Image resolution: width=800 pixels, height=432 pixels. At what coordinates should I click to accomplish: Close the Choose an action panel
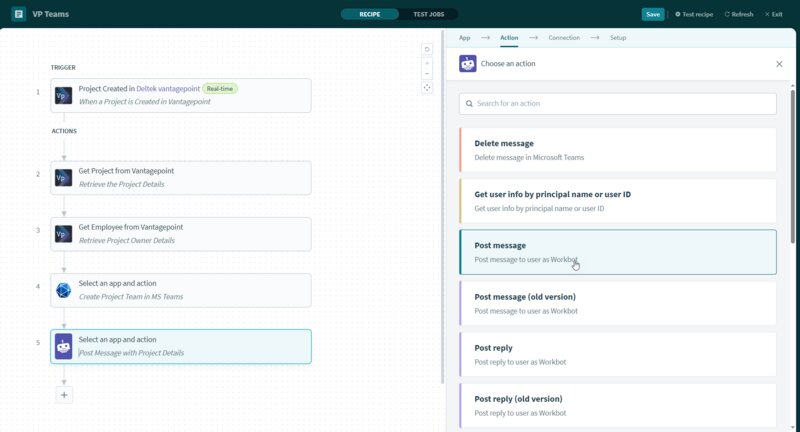click(x=779, y=64)
